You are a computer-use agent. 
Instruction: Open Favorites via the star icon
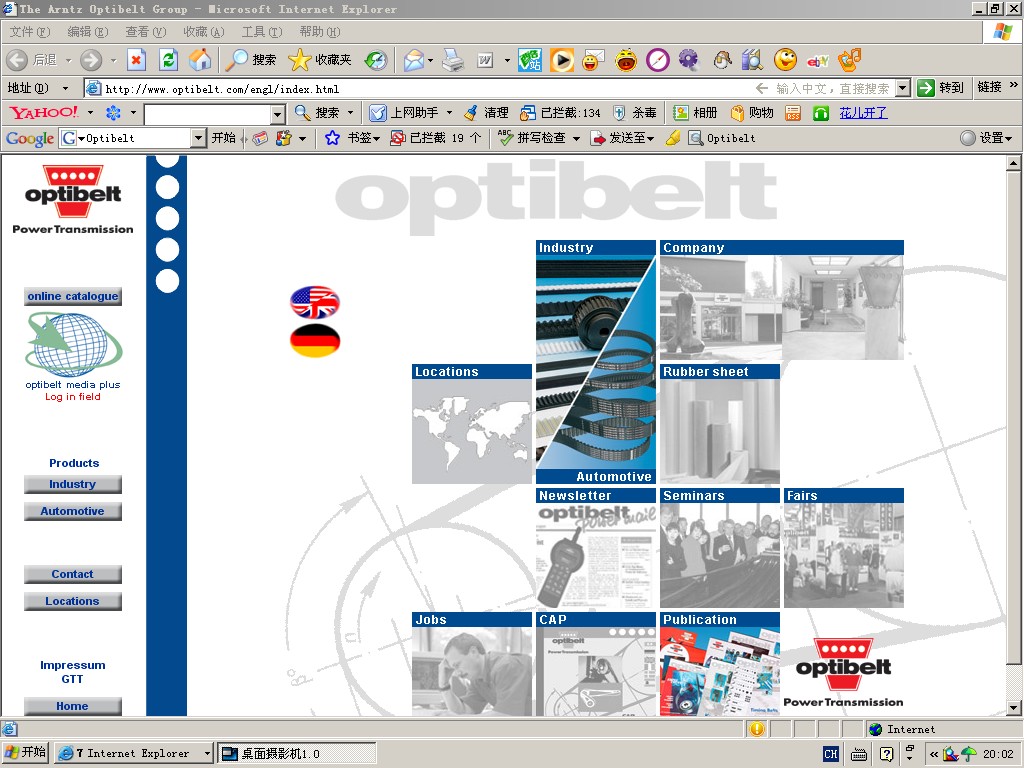tap(300, 60)
